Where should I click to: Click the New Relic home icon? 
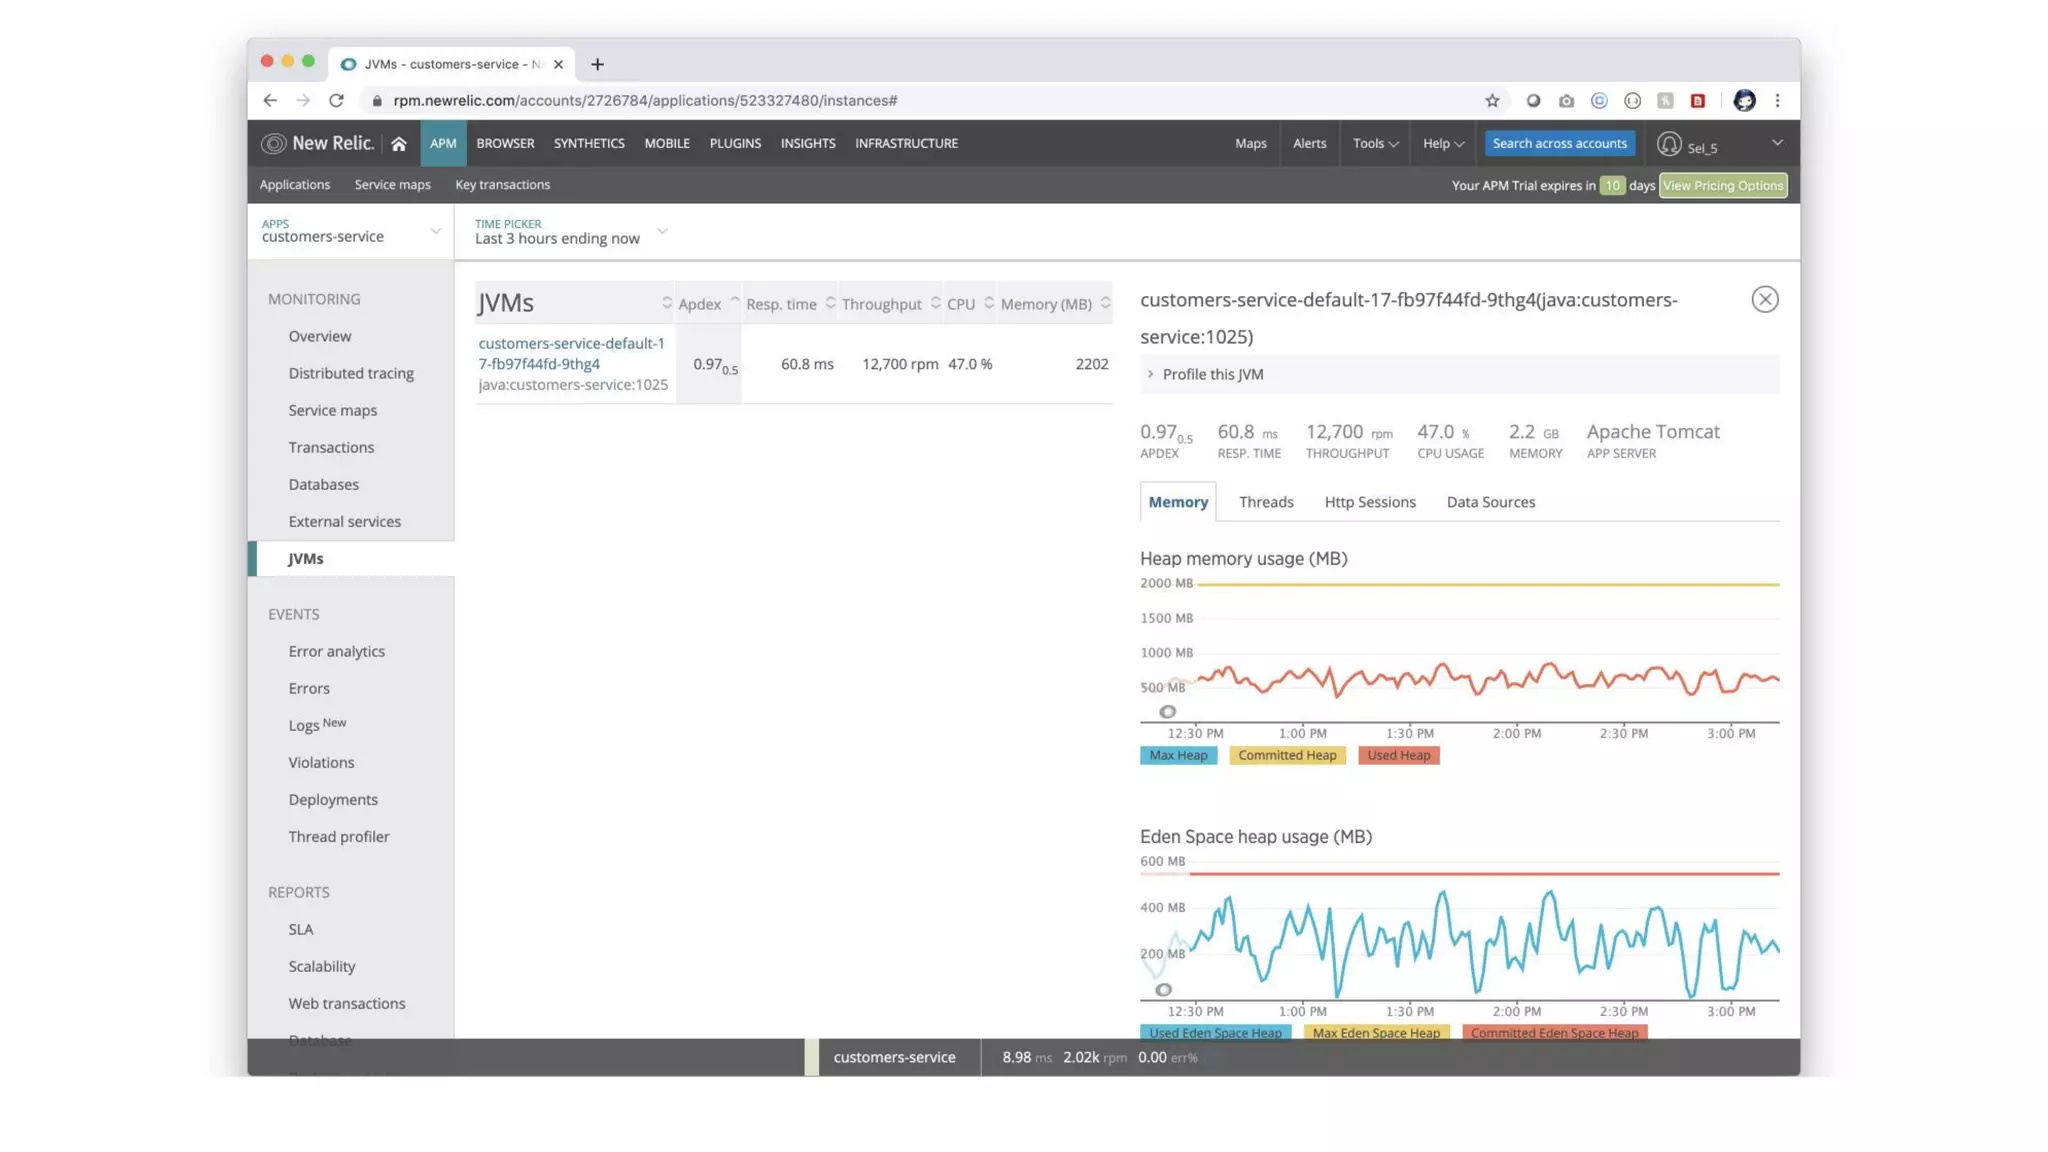point(399,144)
